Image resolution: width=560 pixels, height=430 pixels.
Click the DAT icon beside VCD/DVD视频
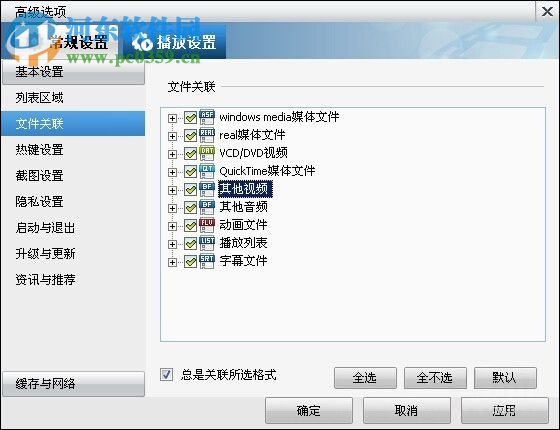click(x=207, y=153)
